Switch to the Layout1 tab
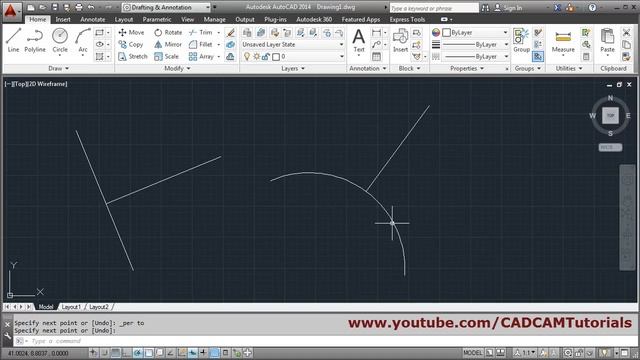The image size is (640, 360). tap(71, 307)
